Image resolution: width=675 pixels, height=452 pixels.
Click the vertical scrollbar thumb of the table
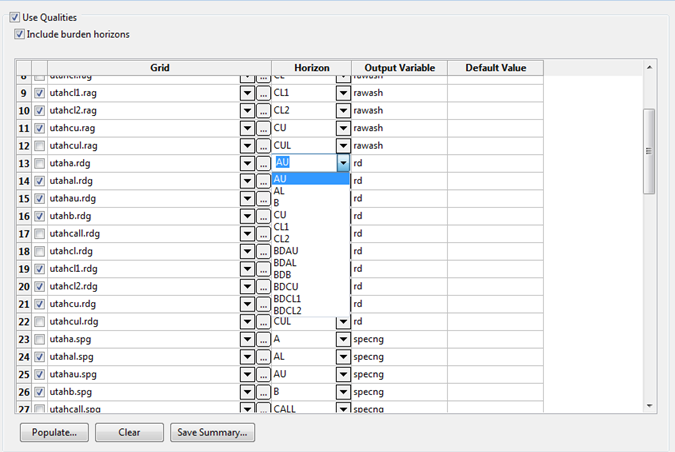pyautogui.click(x=648, y=151)
